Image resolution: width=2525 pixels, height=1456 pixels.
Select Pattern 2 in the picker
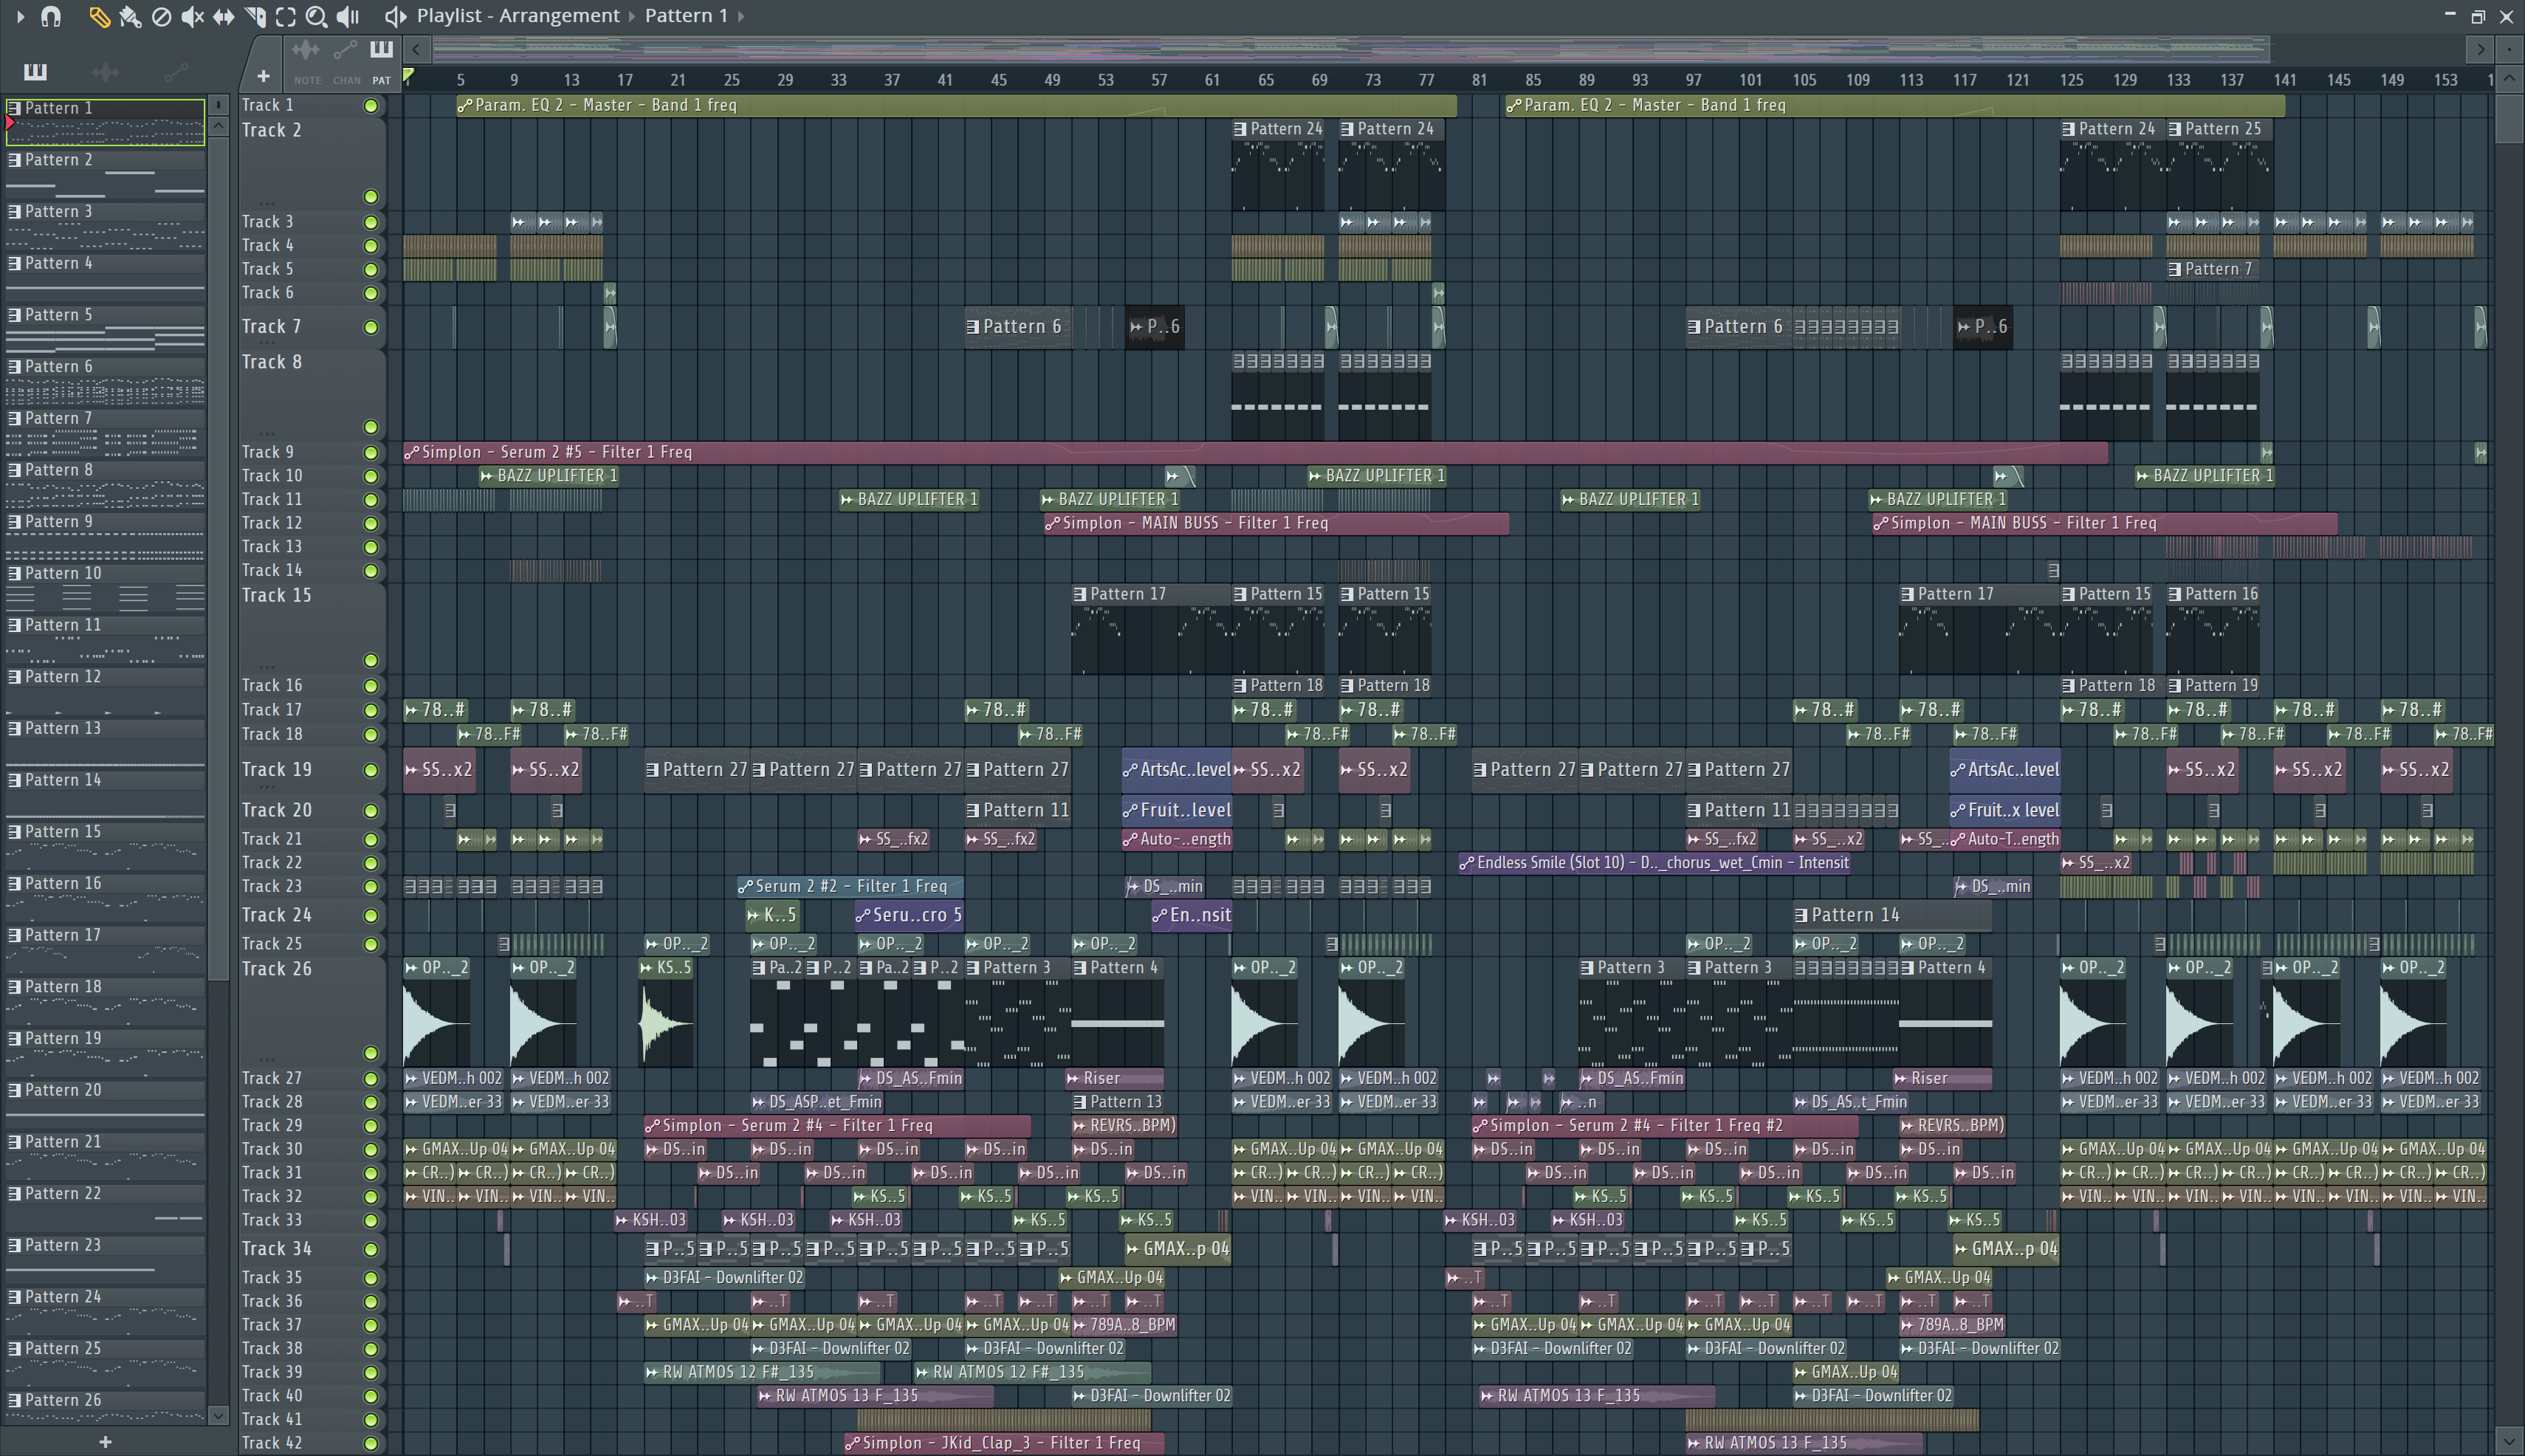tap(105, 173)
